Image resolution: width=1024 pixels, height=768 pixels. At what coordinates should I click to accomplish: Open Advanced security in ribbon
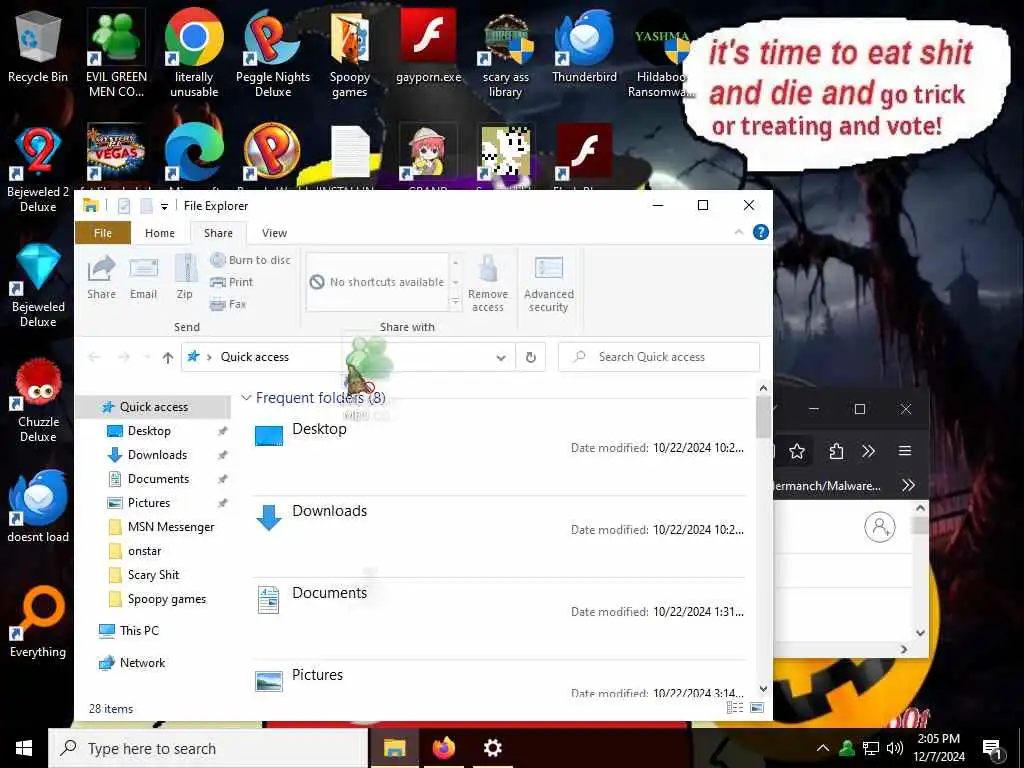point(549,283)
